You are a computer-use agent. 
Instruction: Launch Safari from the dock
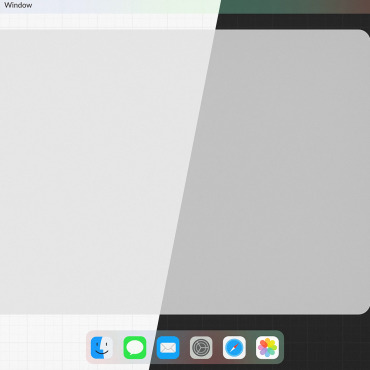[234, 348]
